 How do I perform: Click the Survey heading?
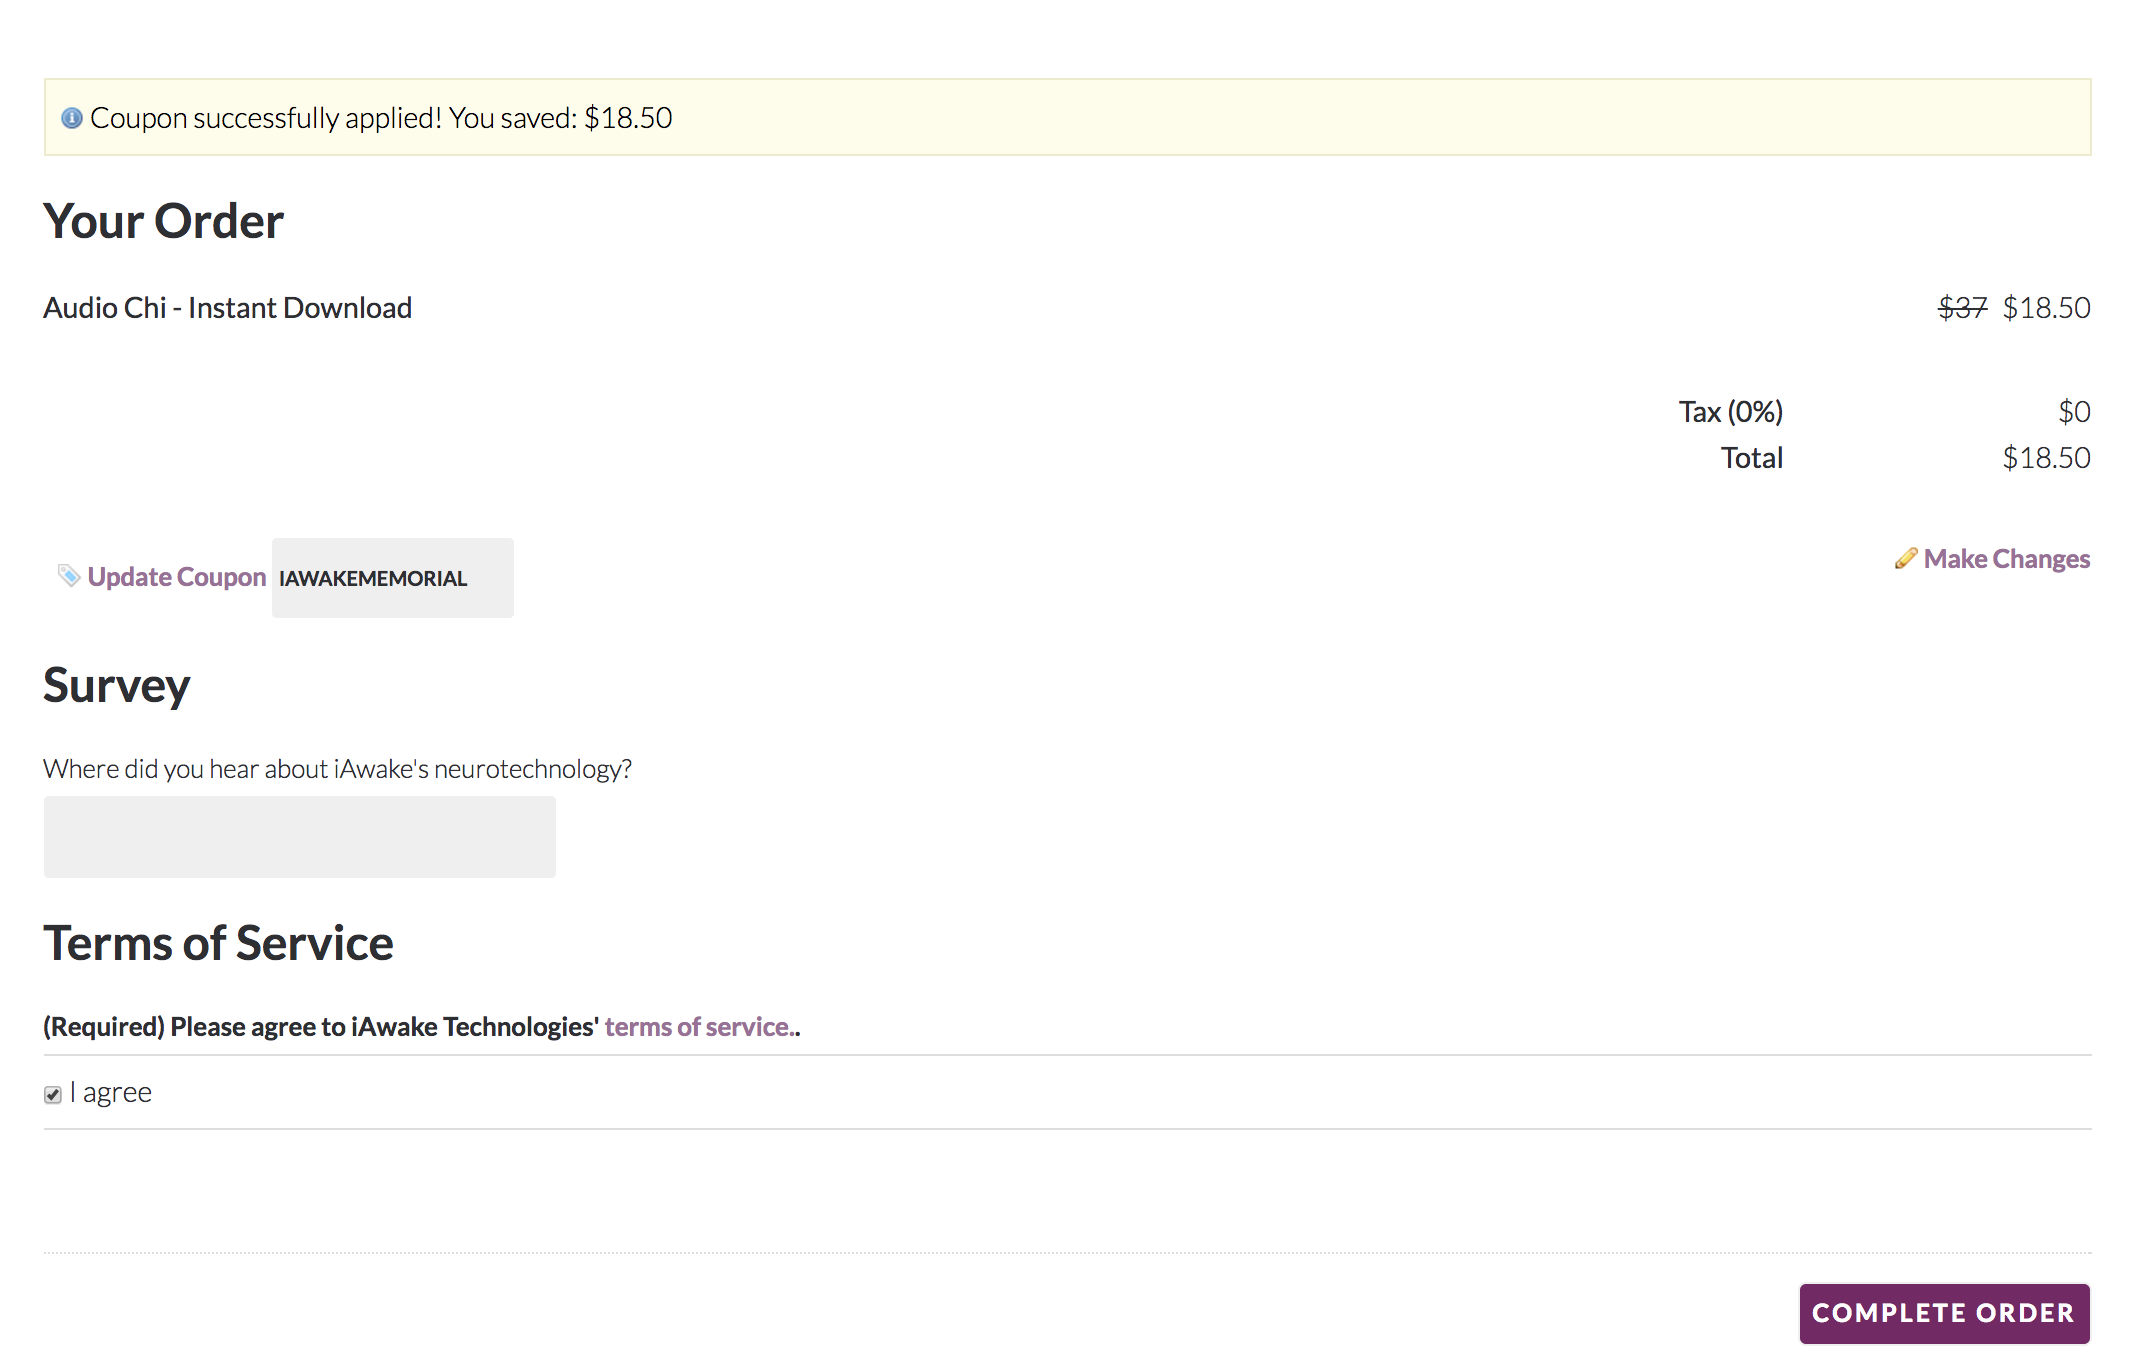[x=117, y=686]
